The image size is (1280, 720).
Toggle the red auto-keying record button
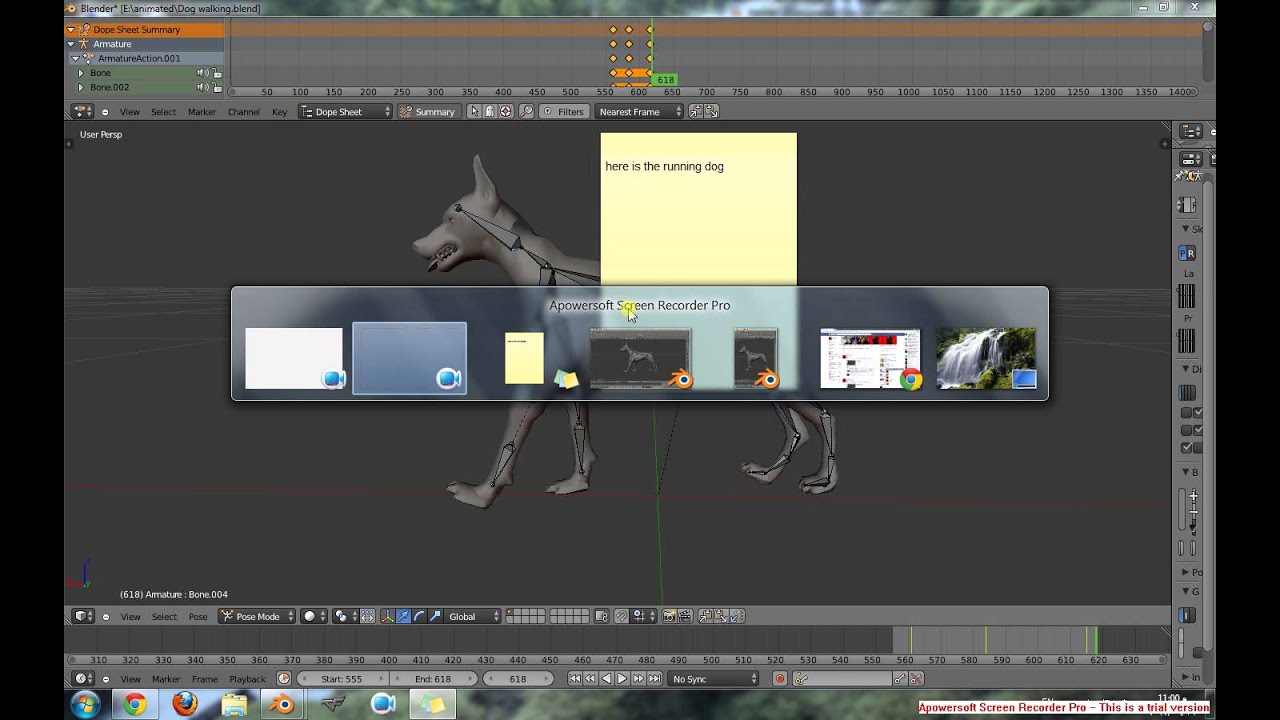pos(780,679)
